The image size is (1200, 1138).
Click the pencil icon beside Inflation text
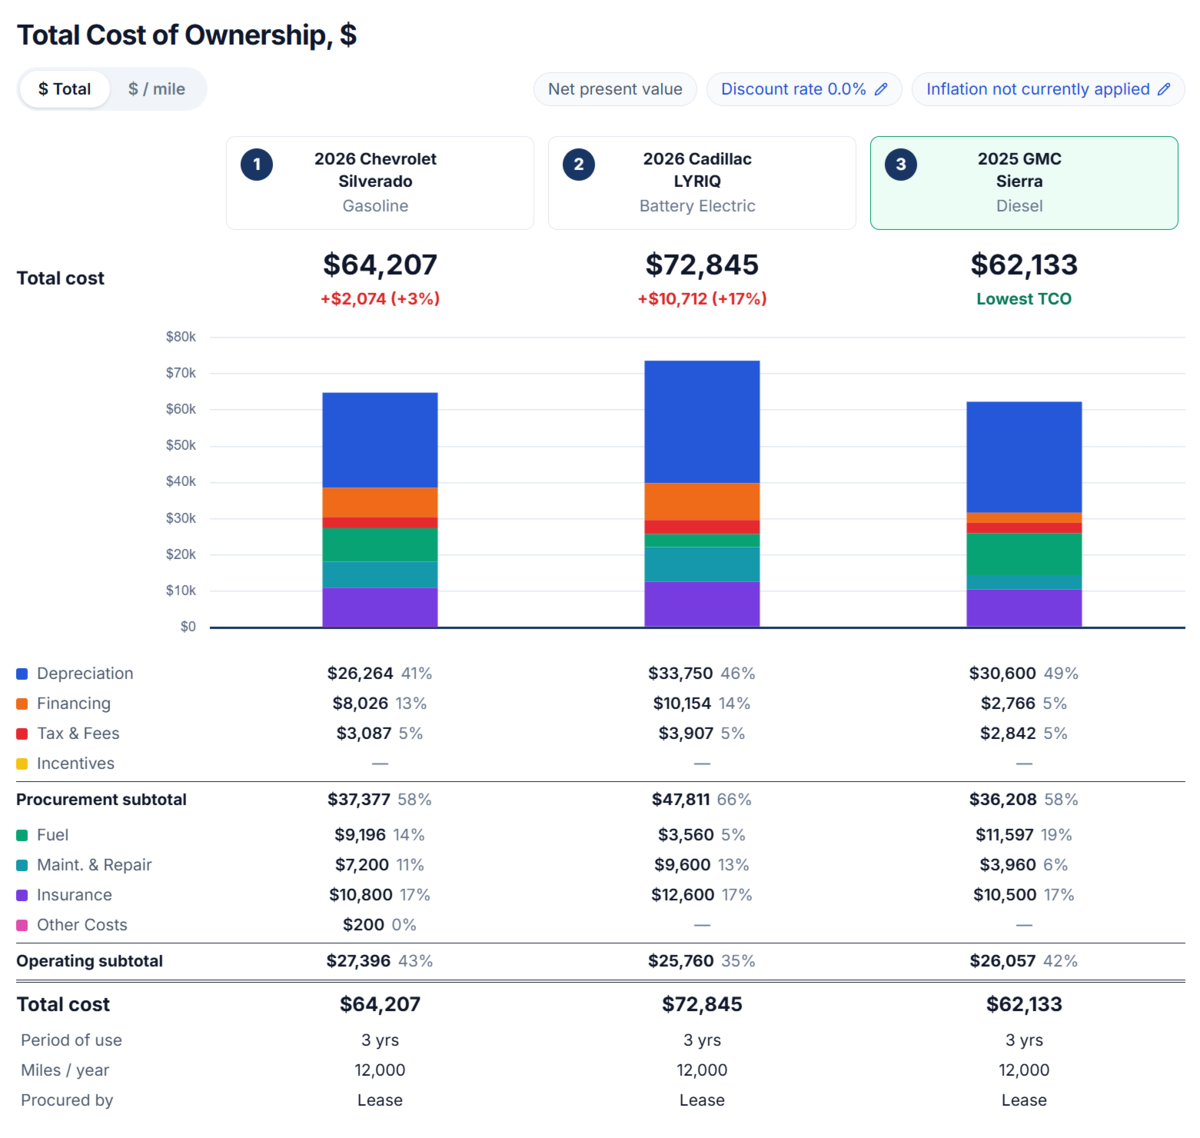pyautogui.click(x=1164, y=89)
